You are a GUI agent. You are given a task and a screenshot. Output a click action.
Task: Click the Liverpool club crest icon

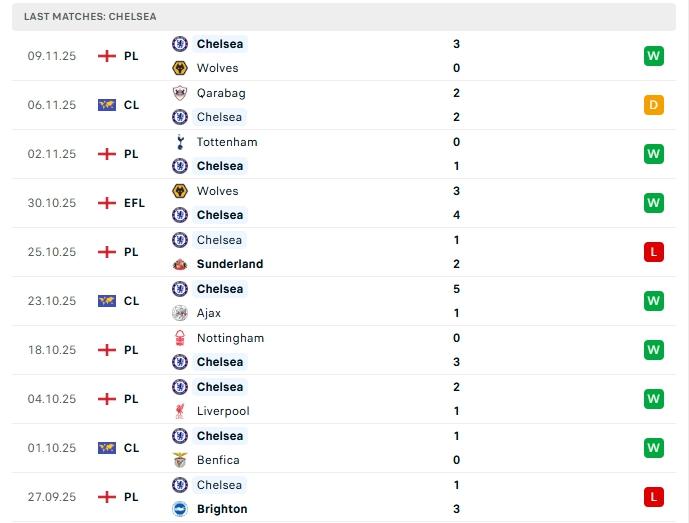pyautogui.click(x=180, y=411)
